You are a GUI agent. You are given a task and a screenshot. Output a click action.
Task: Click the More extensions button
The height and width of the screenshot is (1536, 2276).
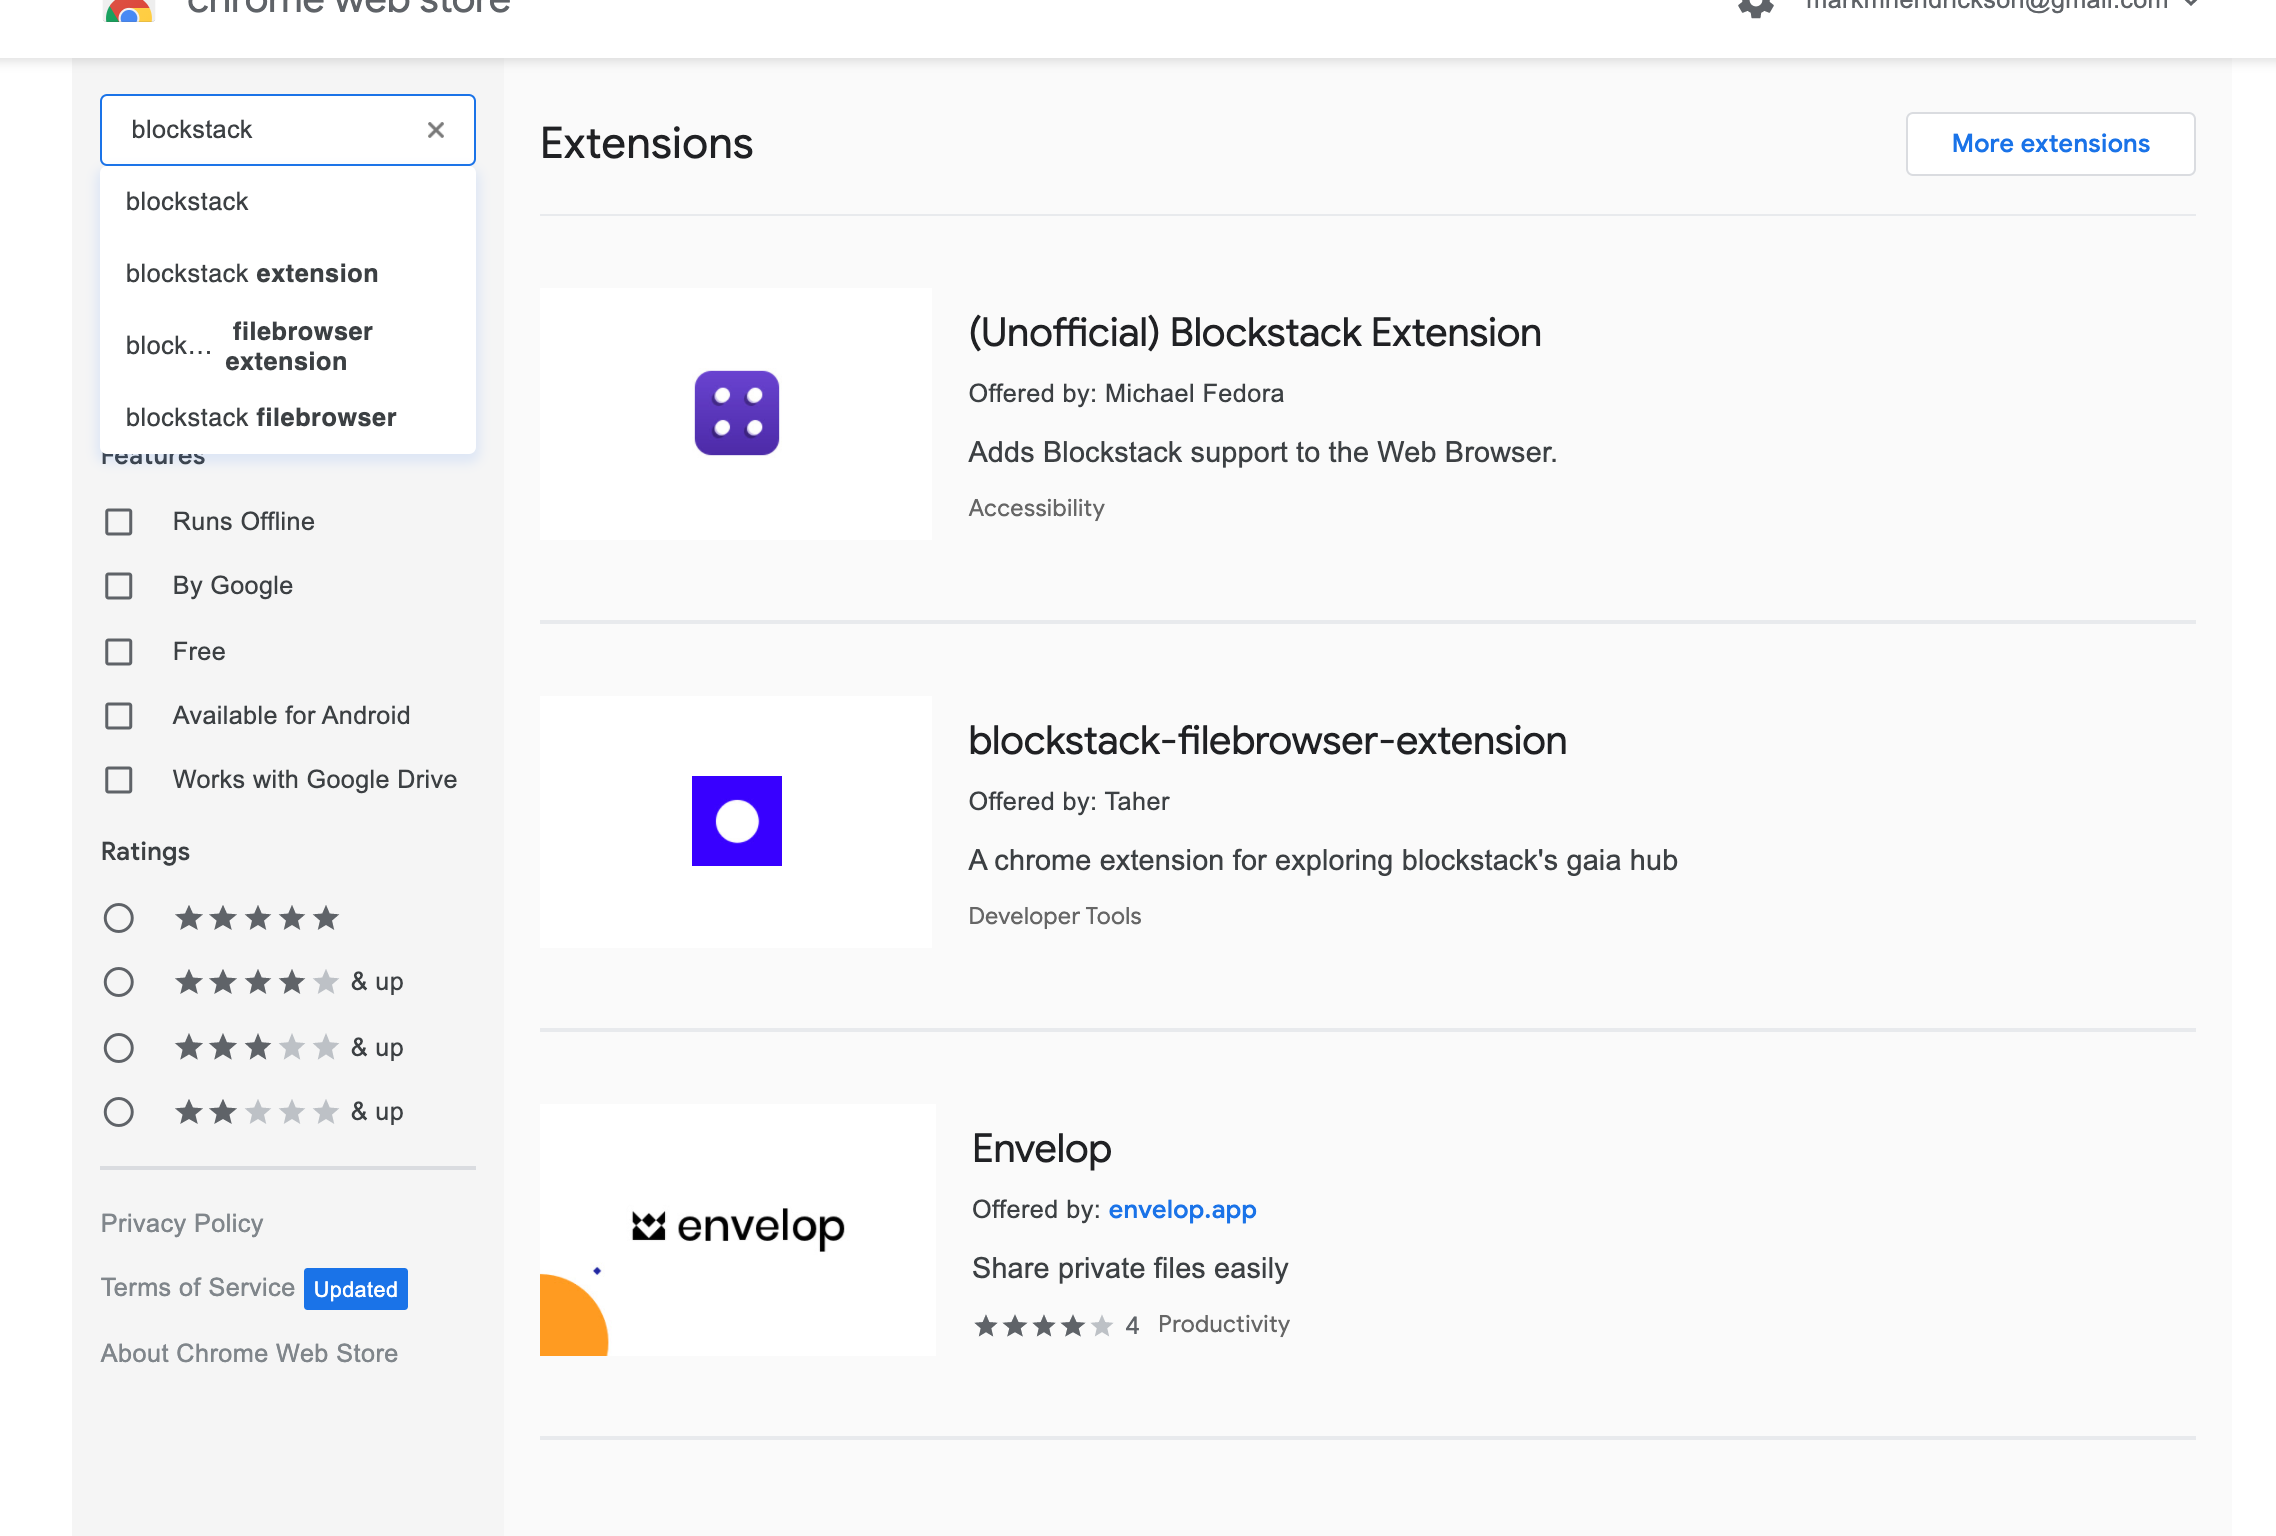[2050, 143]
